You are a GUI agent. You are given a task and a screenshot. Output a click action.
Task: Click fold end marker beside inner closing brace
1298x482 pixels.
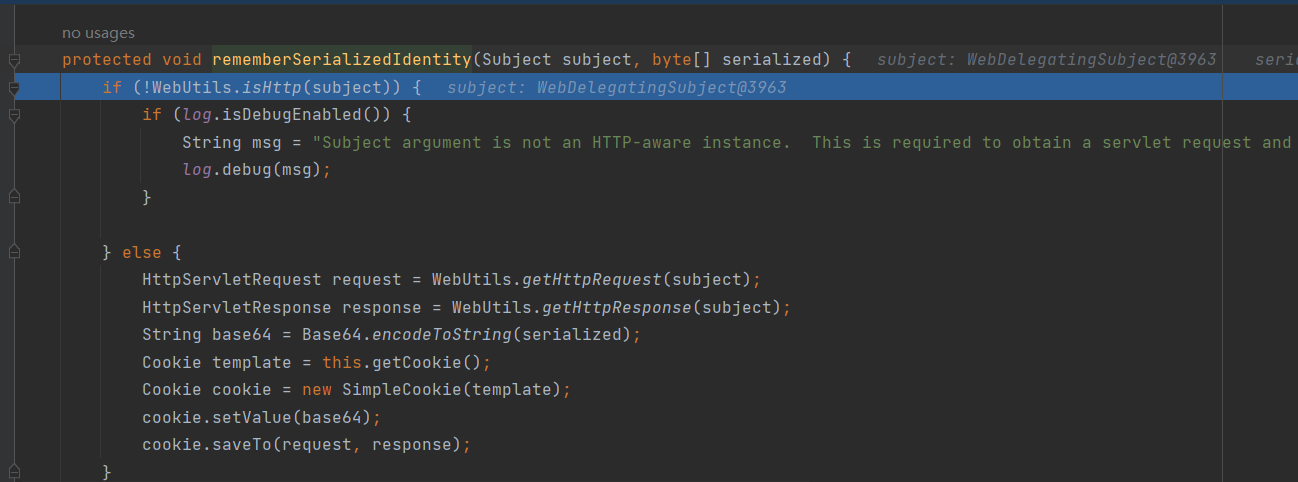tap(14, 198)
